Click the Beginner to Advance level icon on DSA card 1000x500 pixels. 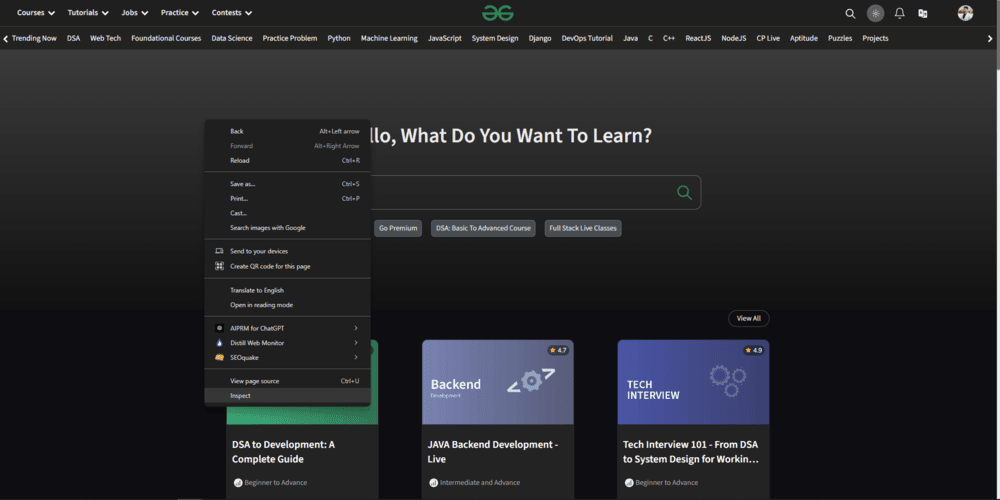point(238,483)
